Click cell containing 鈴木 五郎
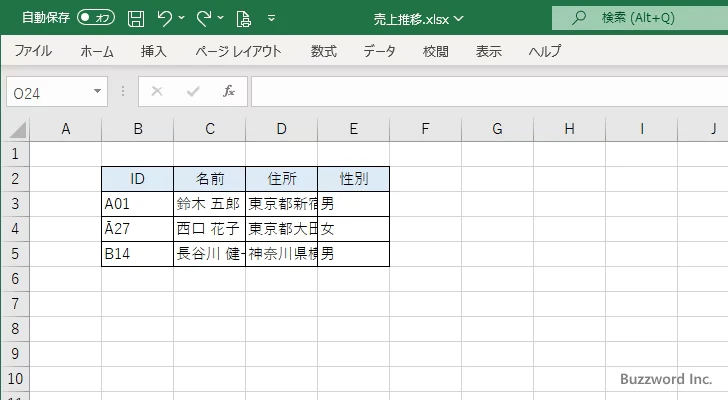 pos(209,204)
